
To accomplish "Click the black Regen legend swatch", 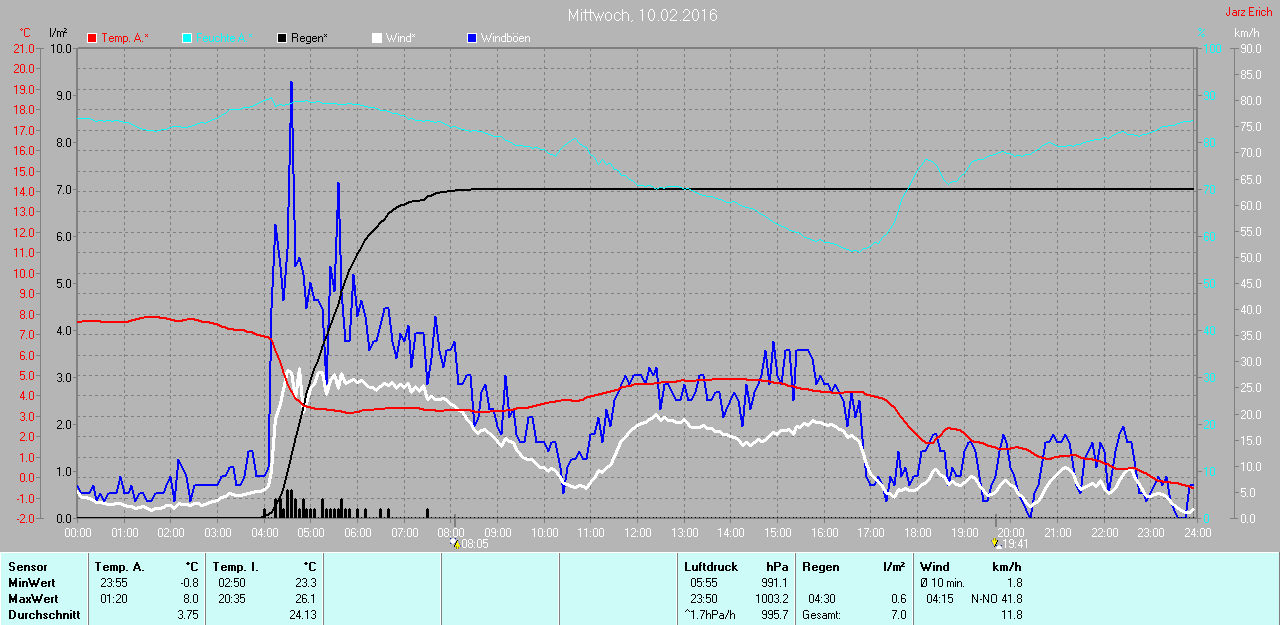I will coord(282,38).
